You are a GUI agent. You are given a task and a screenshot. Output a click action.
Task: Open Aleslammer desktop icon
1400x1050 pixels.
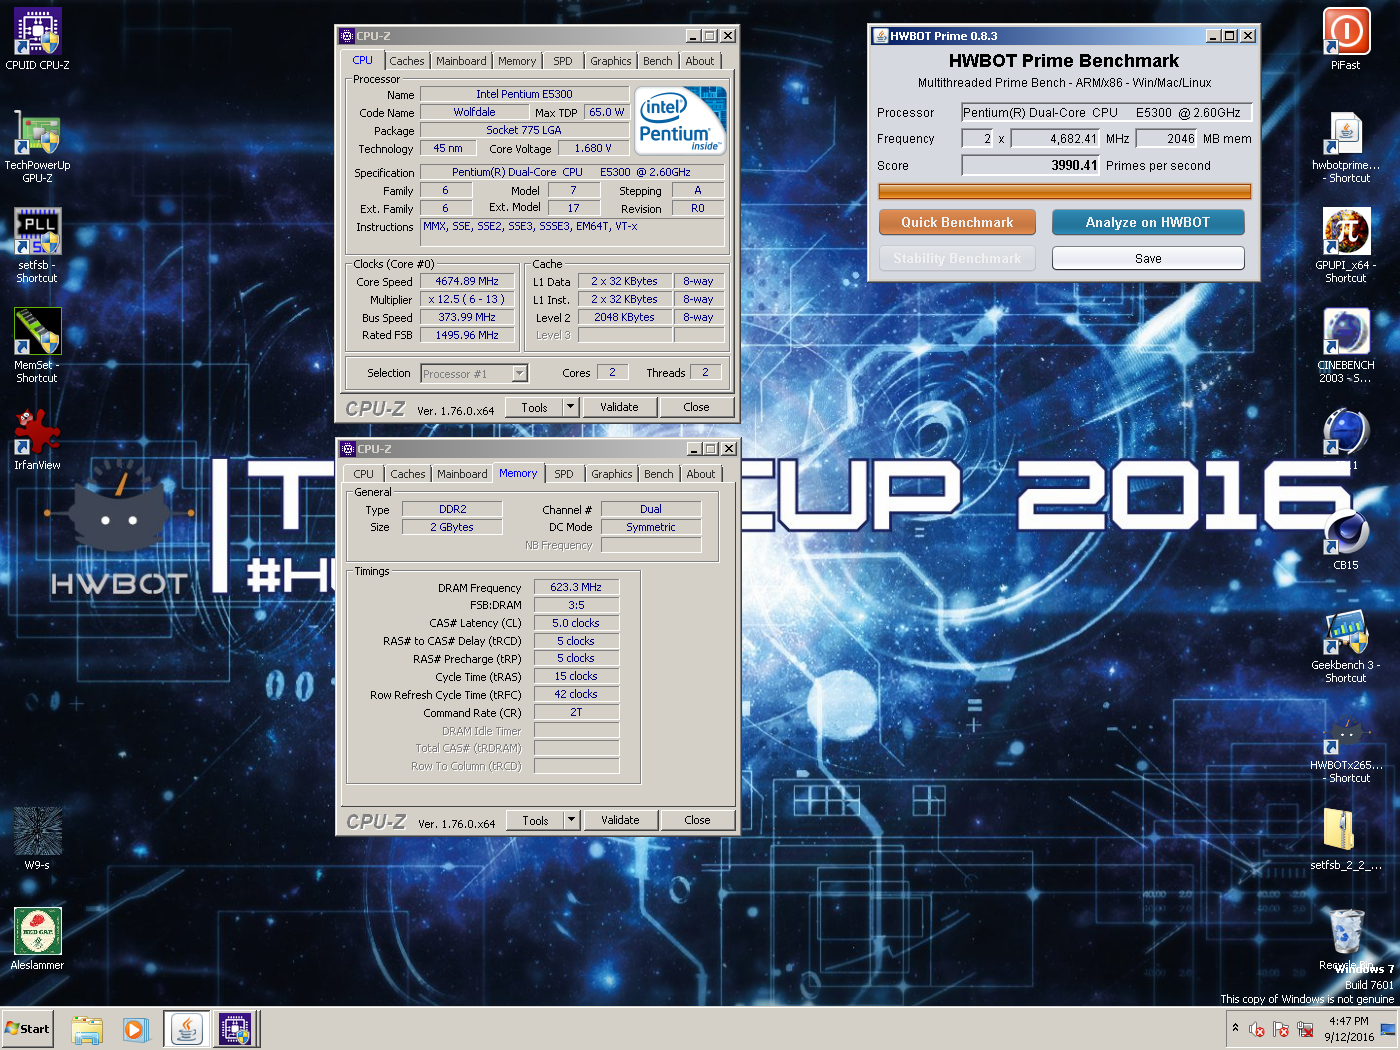click(x=37, y=939)
